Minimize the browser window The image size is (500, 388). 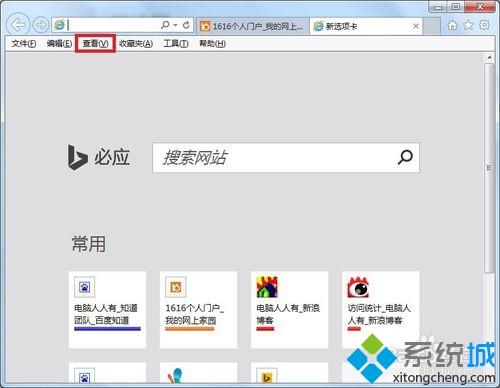pos(438,7)
